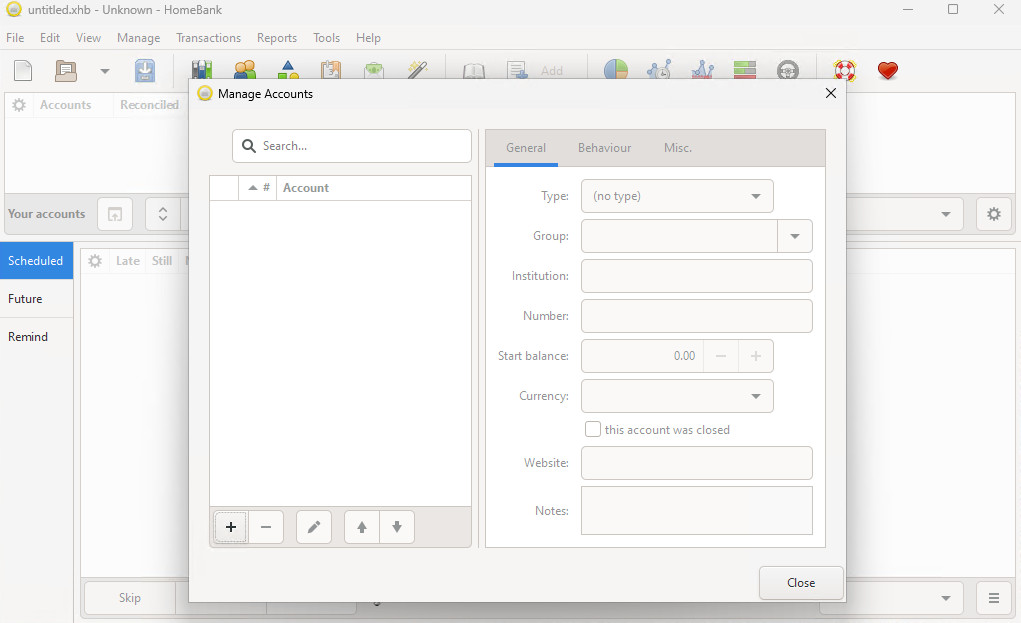The width and height of the screenshot is (1021, 623).
Task: Click the Website input field
Action: pos(697,463)
